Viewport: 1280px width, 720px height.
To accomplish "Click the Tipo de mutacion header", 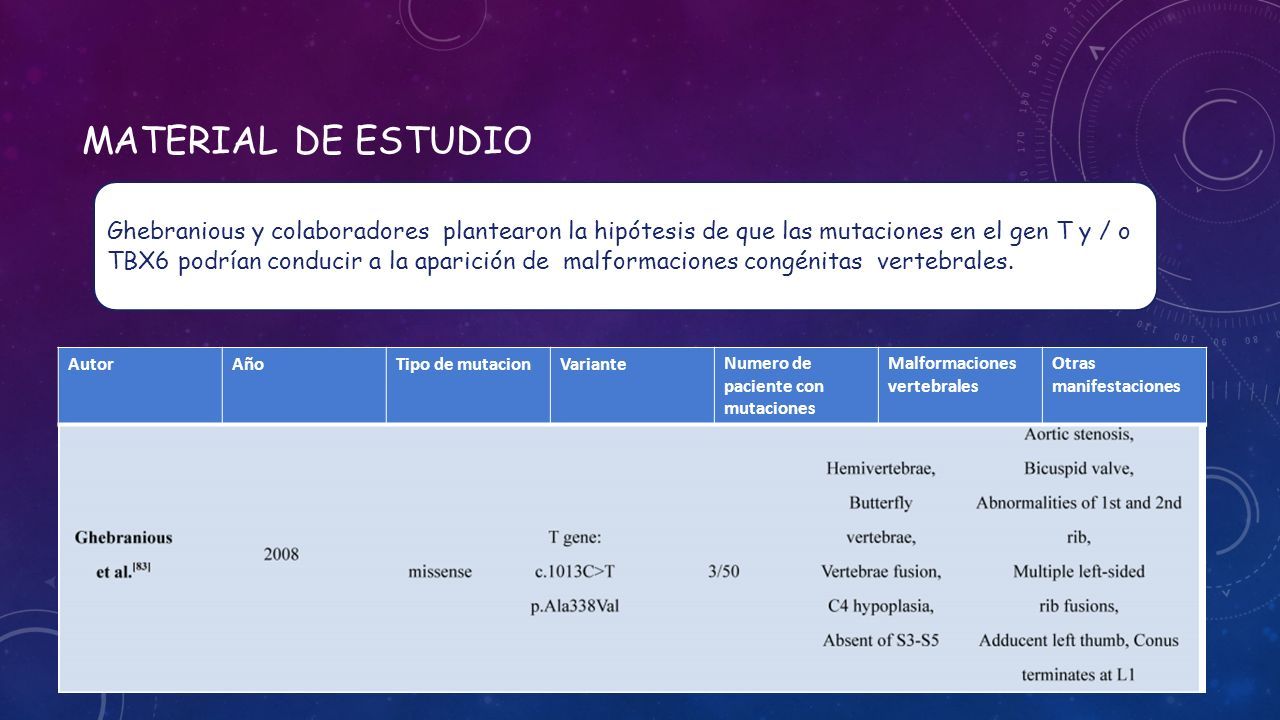I will click(468, 385).
